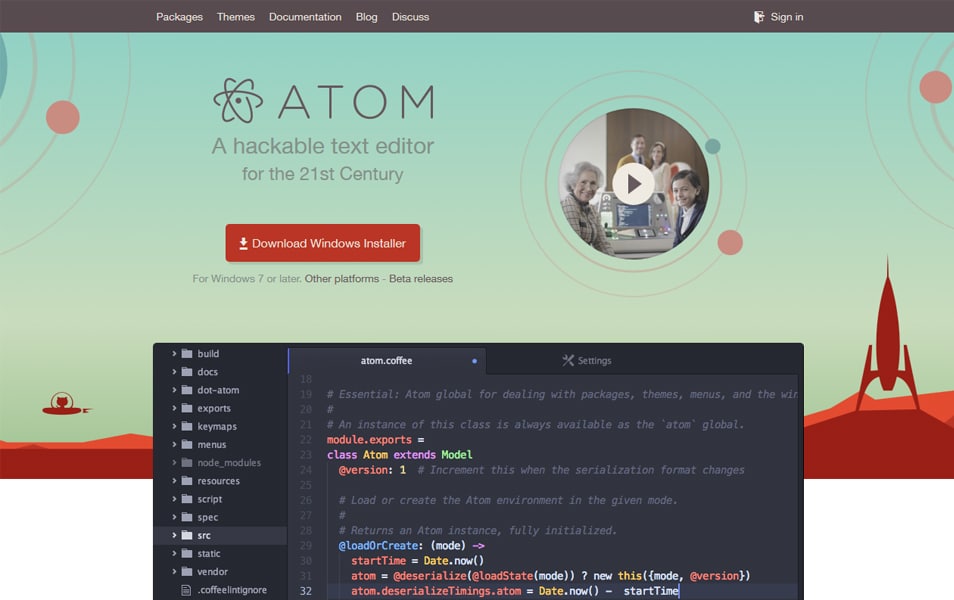The height and width of the screenshot is (600, 954).
Task: Click the static folder icon
Action: (187, 554)
